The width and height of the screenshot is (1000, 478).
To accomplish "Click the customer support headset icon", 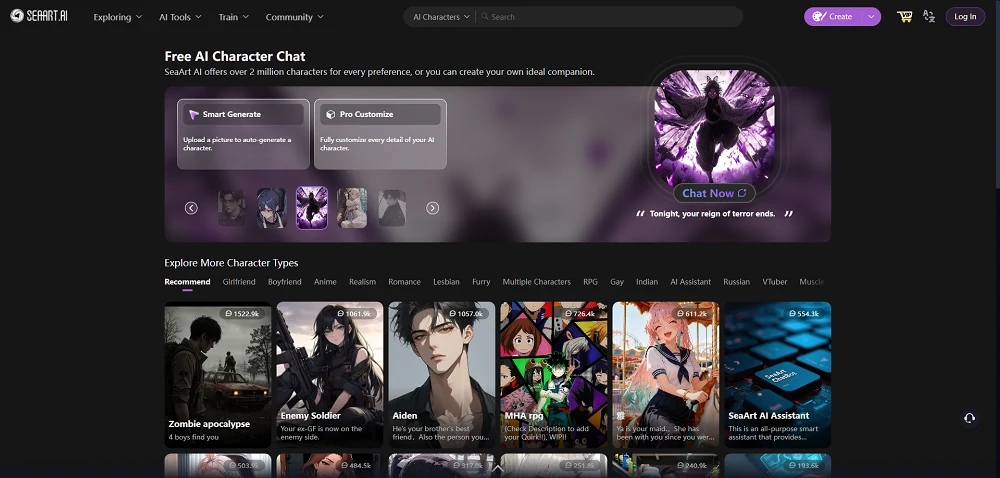I will [969, 418].
